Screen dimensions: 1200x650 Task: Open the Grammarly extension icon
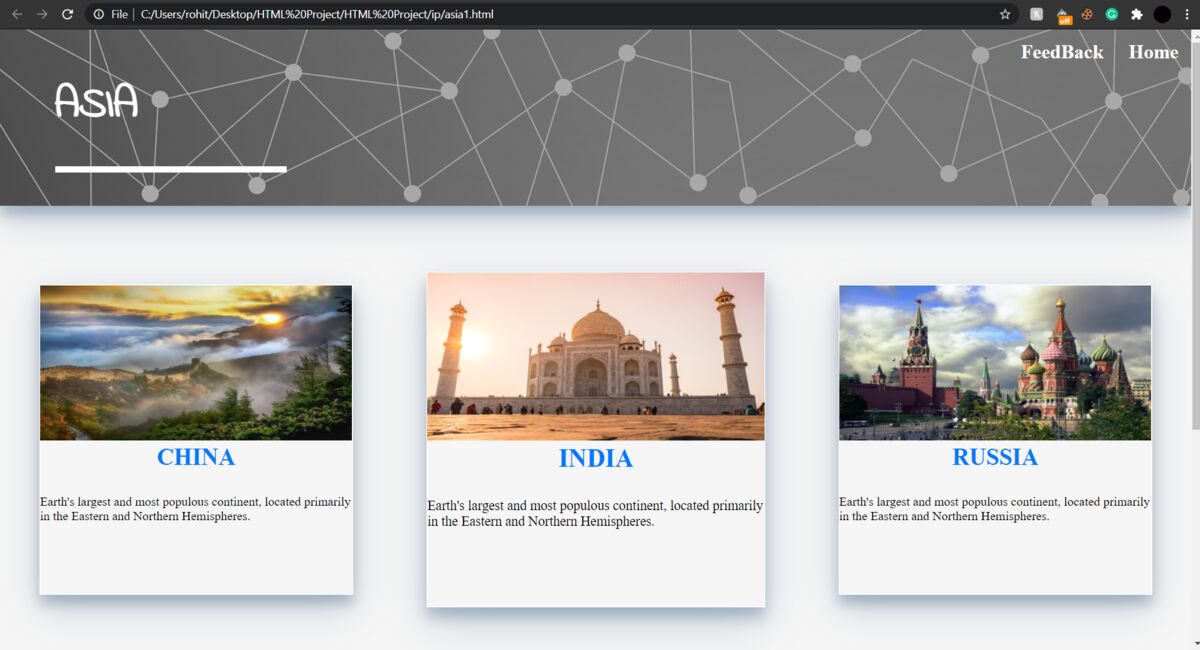point(1112,14)
